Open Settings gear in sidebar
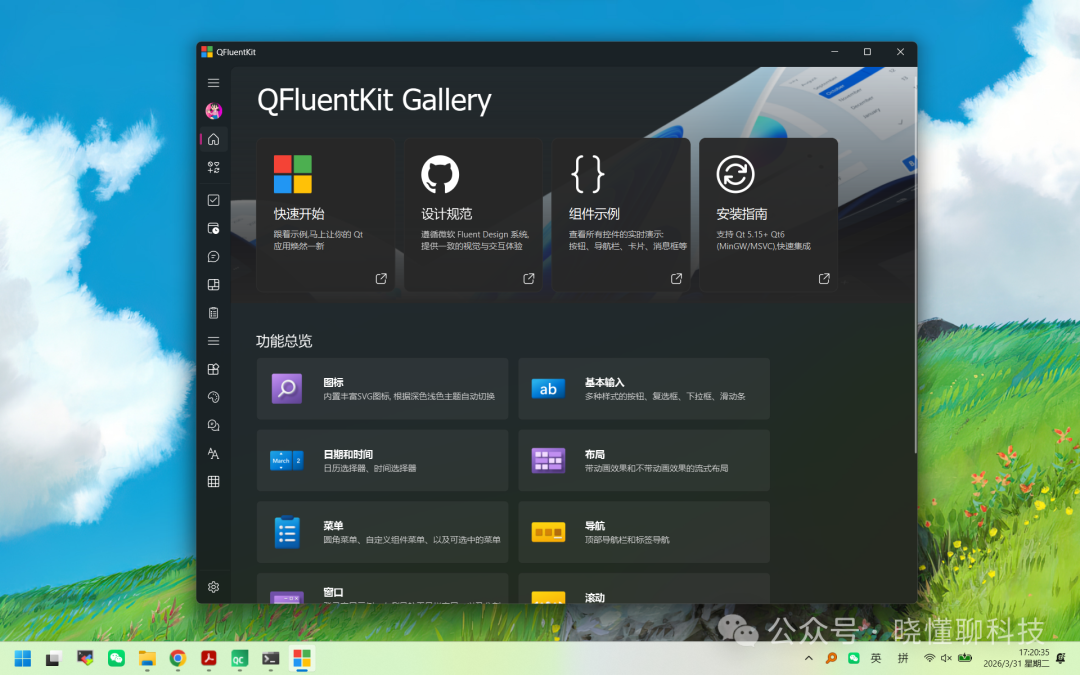The width and height of the screenshot is (1080, 675). 214,587
